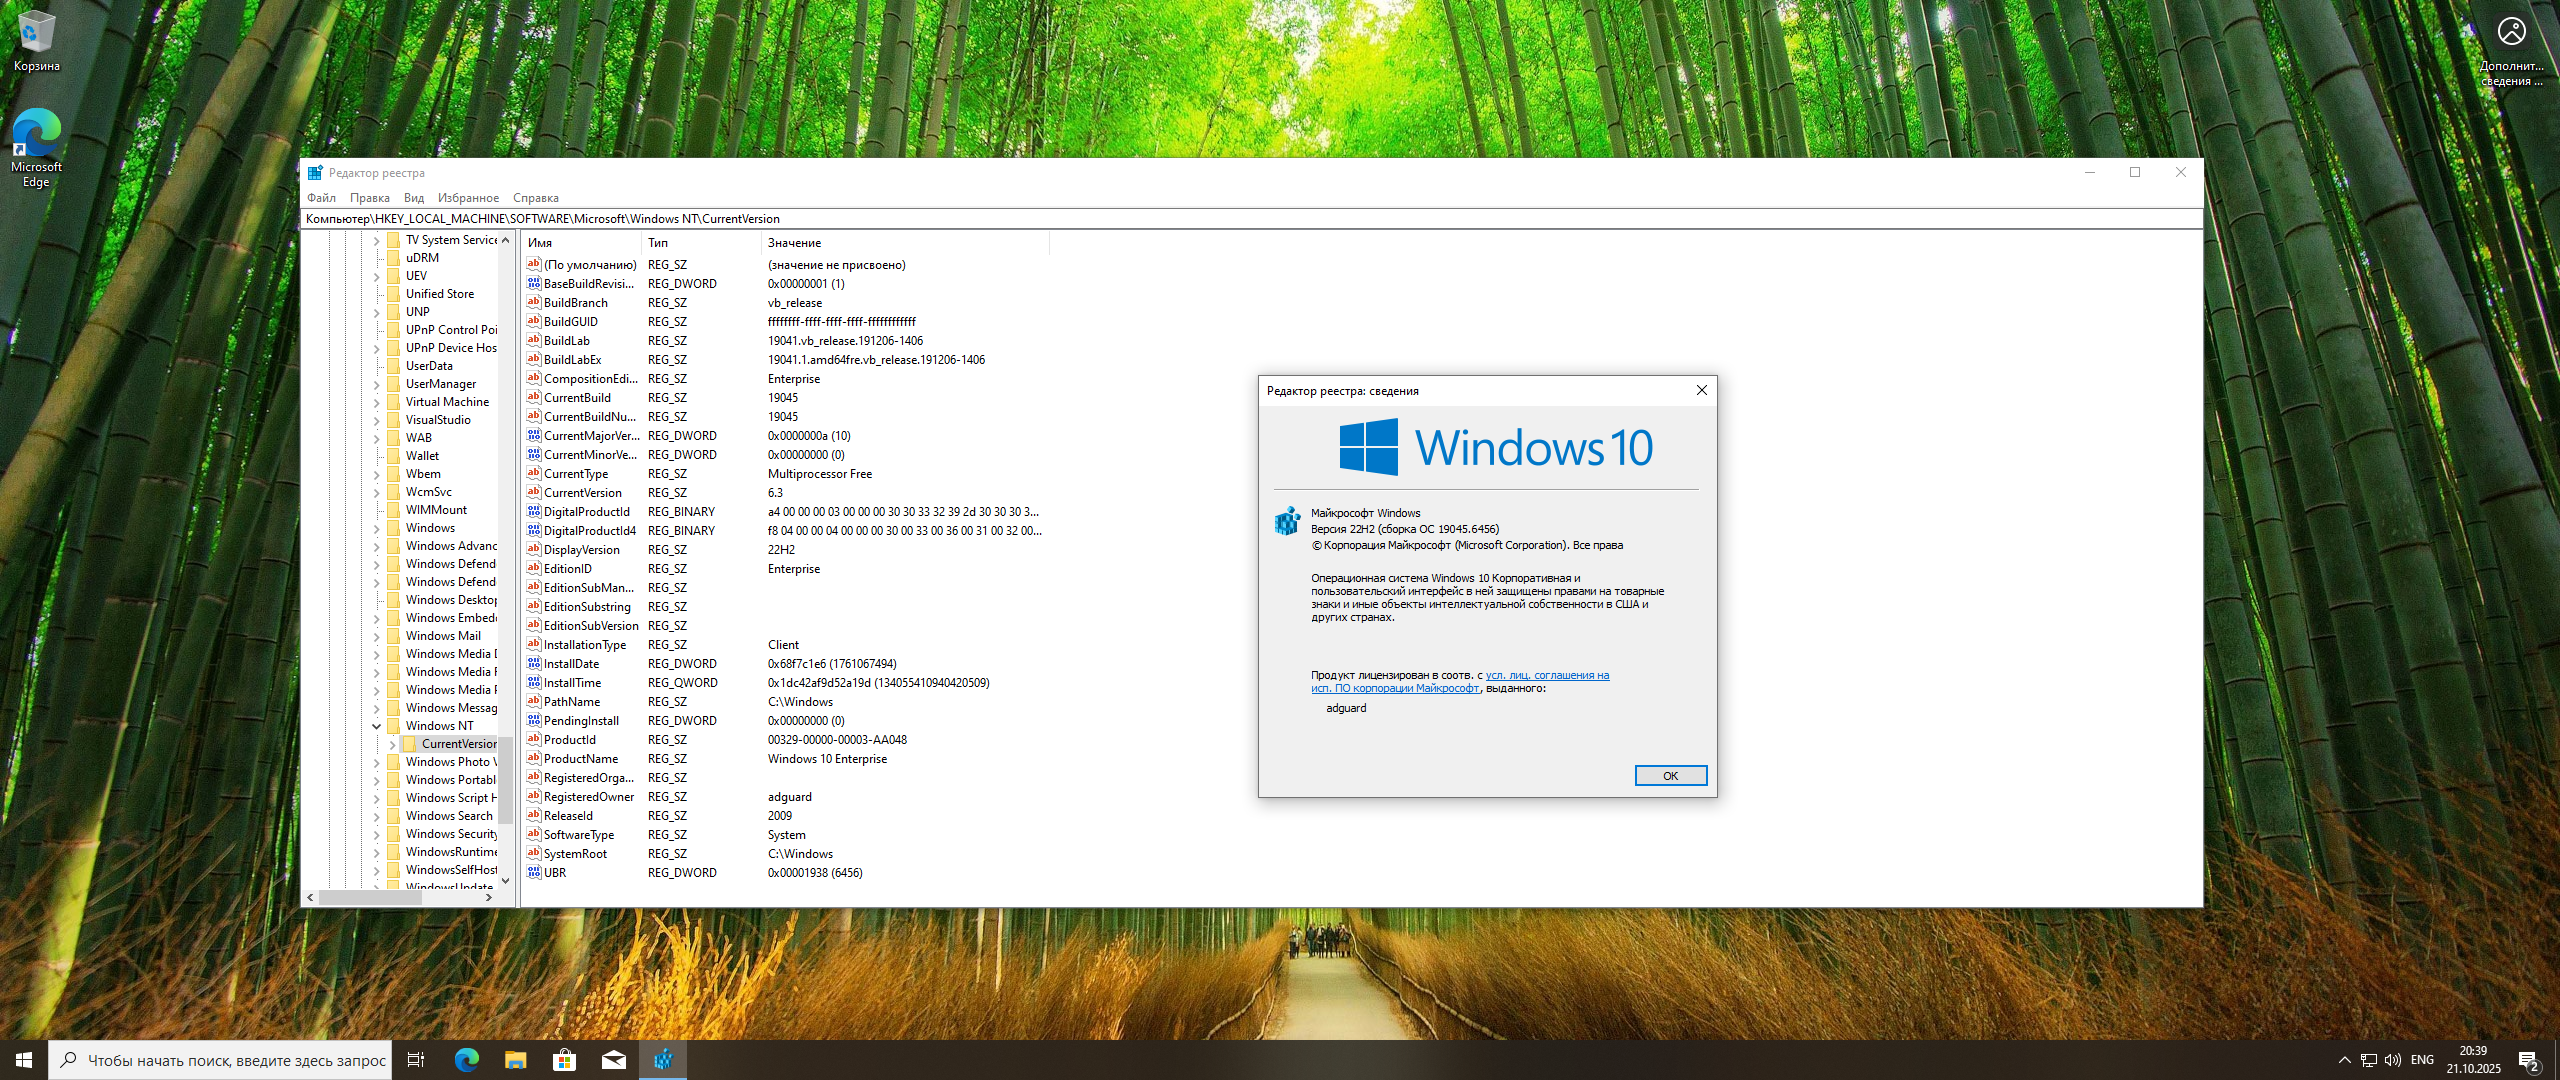Open File Explorer from the taskbar
Viewport: 2560px width, 1080px height.
coord(516,1060)
